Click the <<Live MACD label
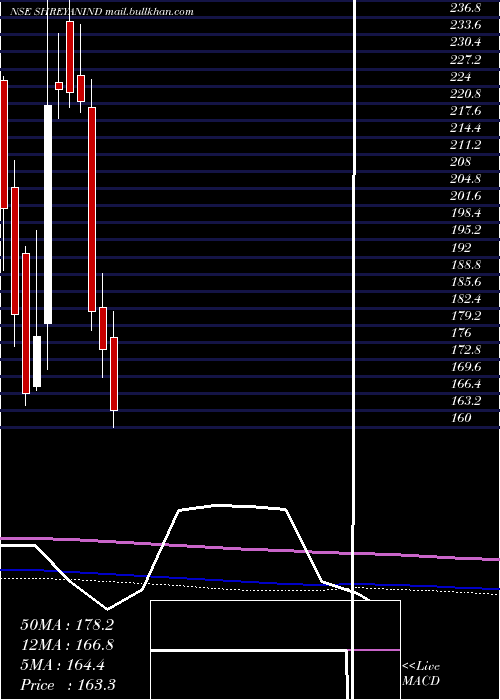The width and height of the screenshot is (500, 700). pyautogui.click(x=421, y=674)
